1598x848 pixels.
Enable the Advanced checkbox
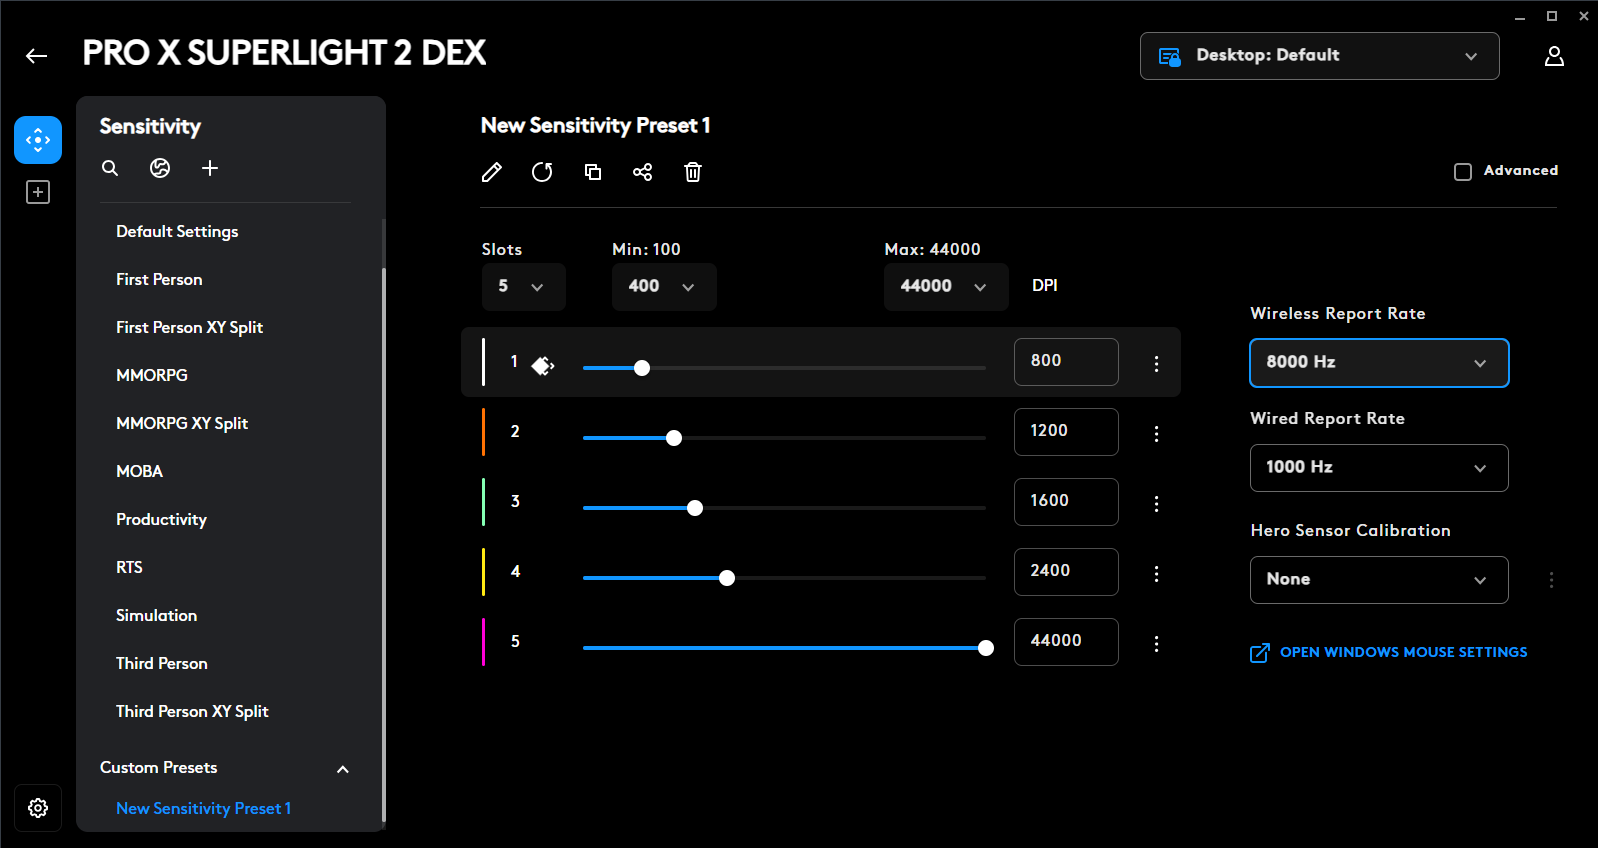point(1463,172)
